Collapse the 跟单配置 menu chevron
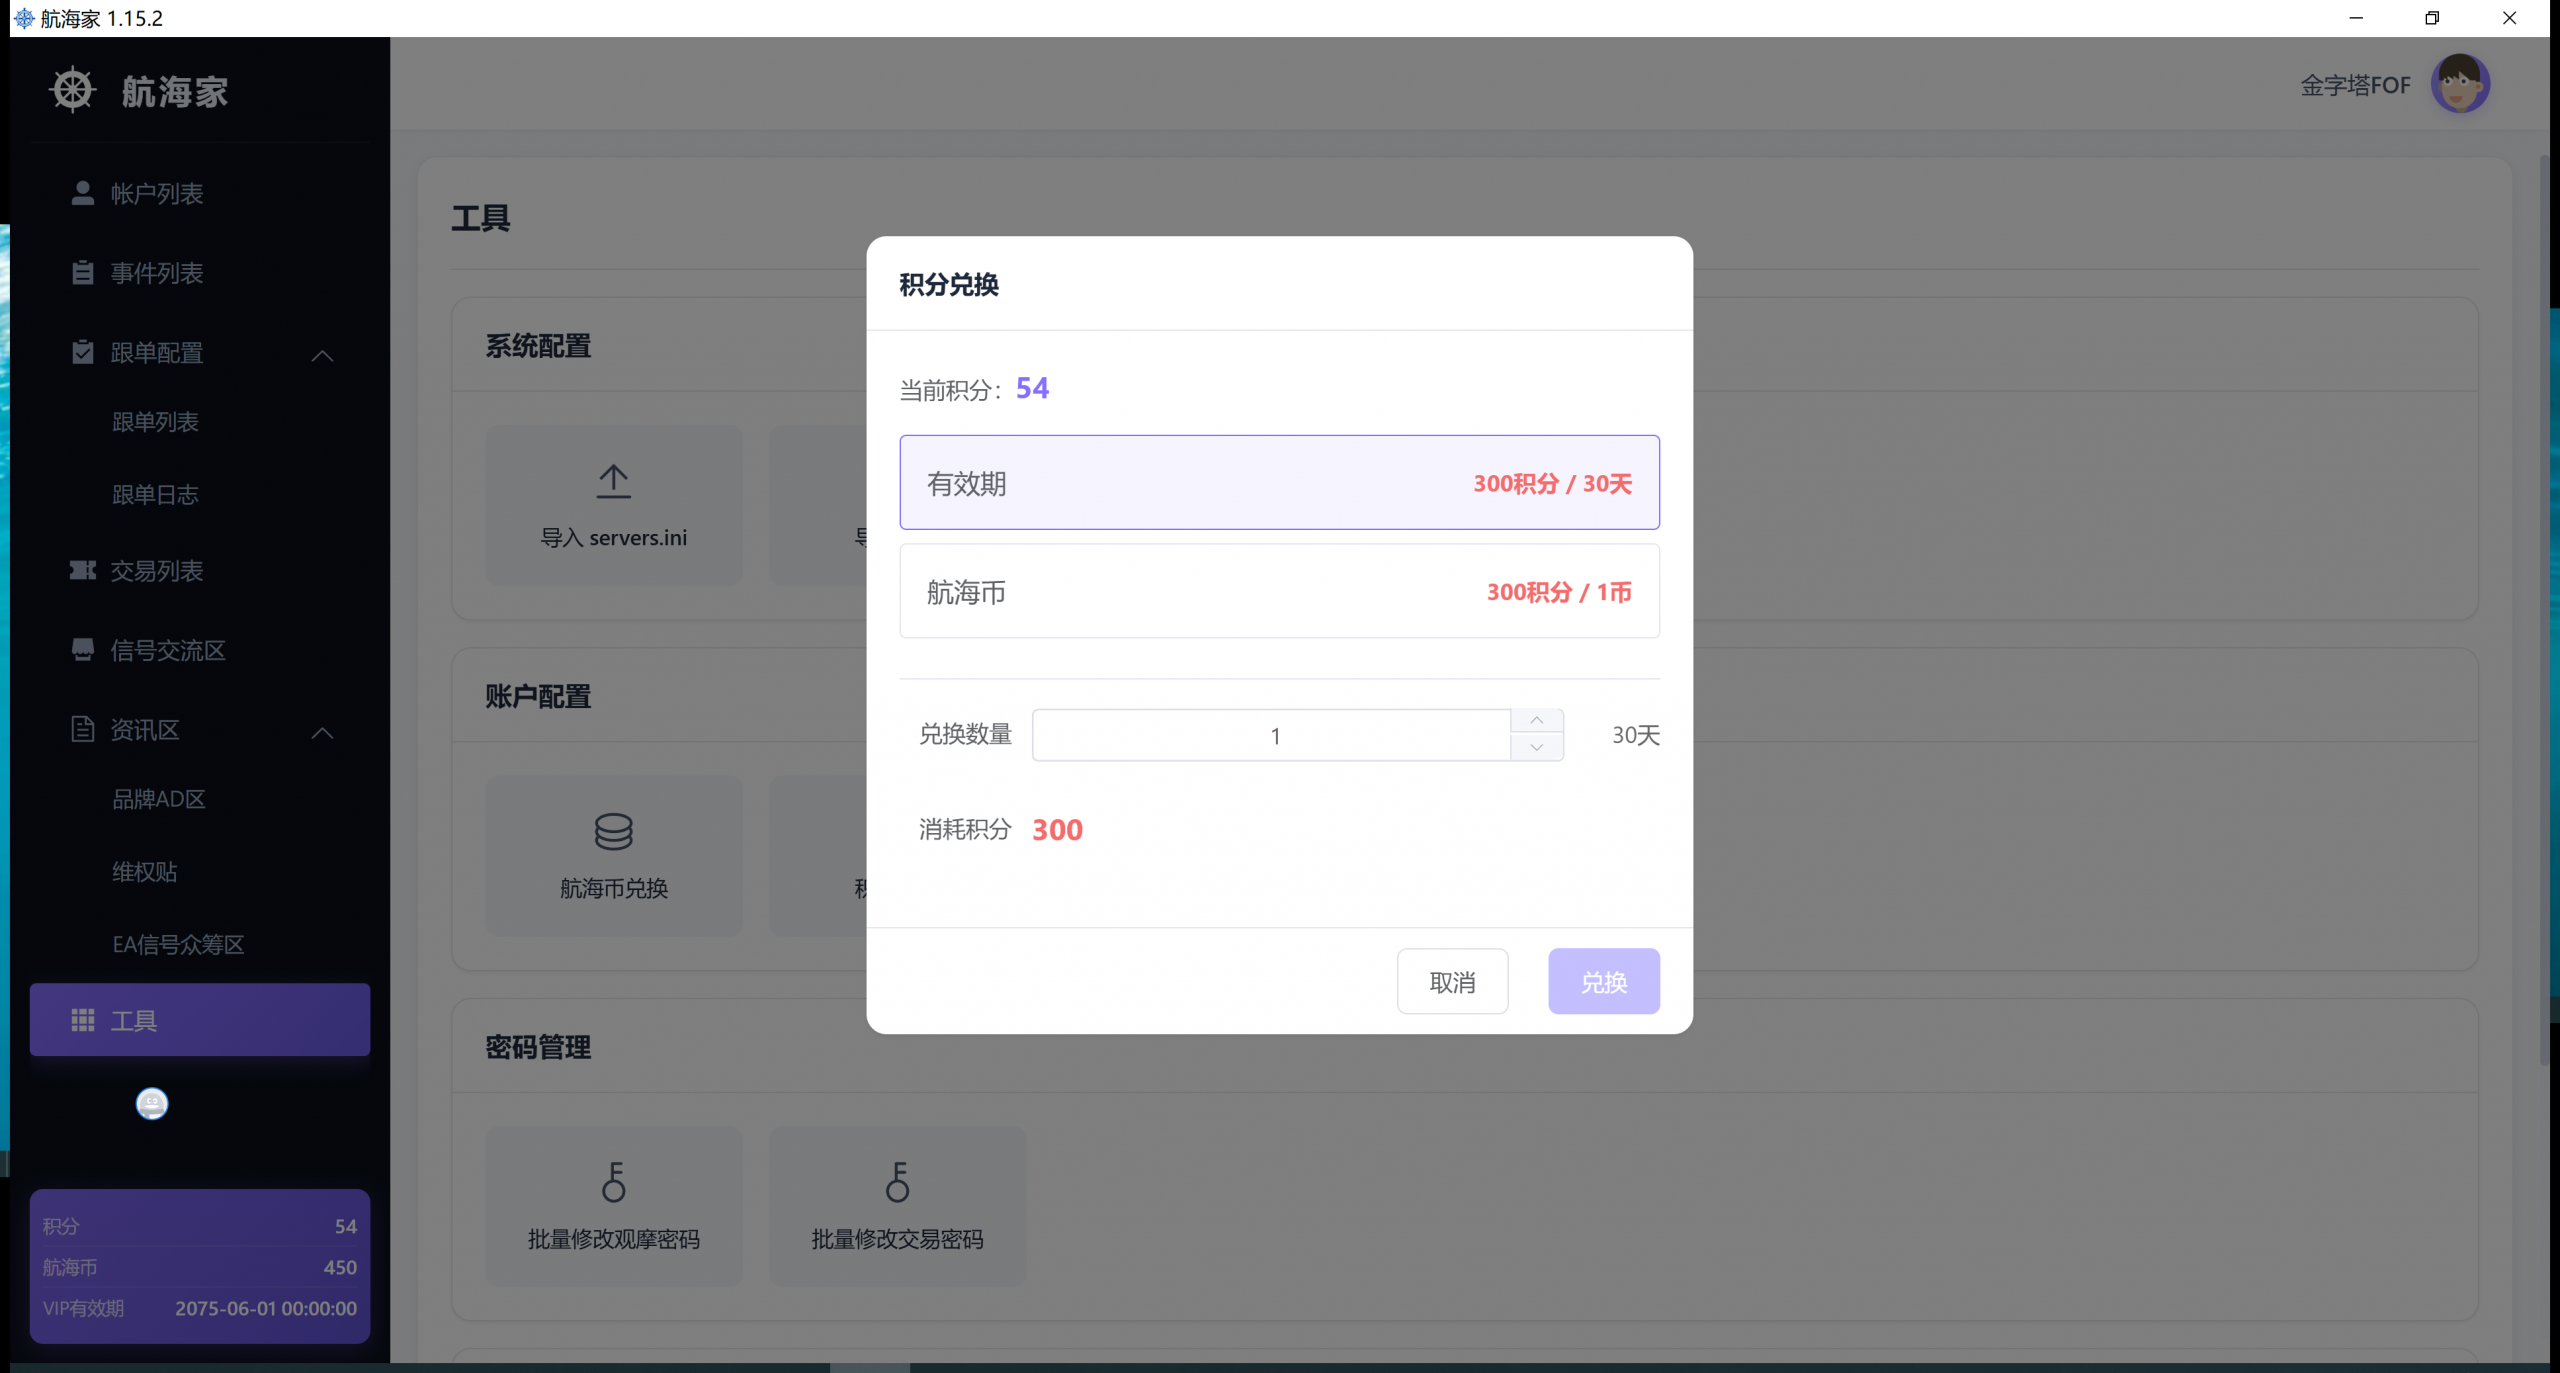Viewport: 2560px width, 1373px height. 322,354
